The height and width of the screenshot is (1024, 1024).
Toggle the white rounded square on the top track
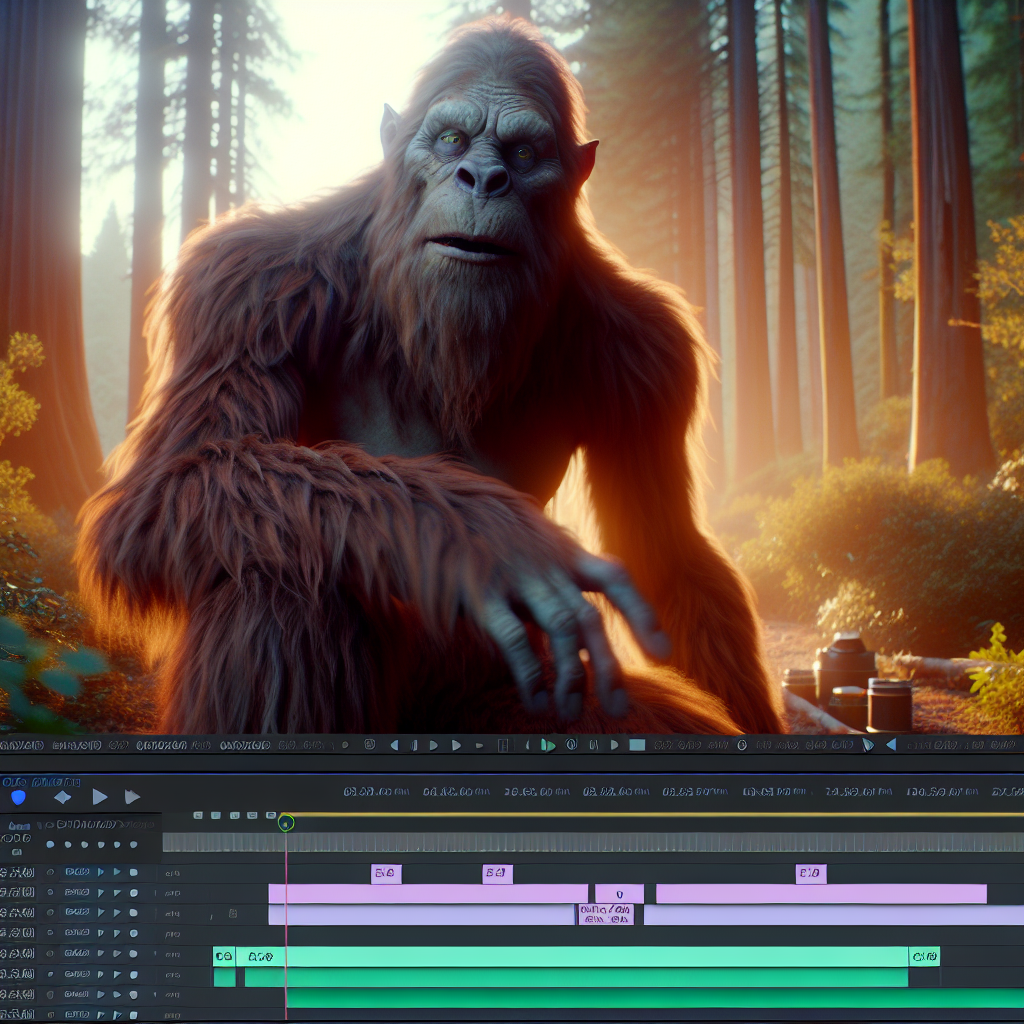point(133,873)
